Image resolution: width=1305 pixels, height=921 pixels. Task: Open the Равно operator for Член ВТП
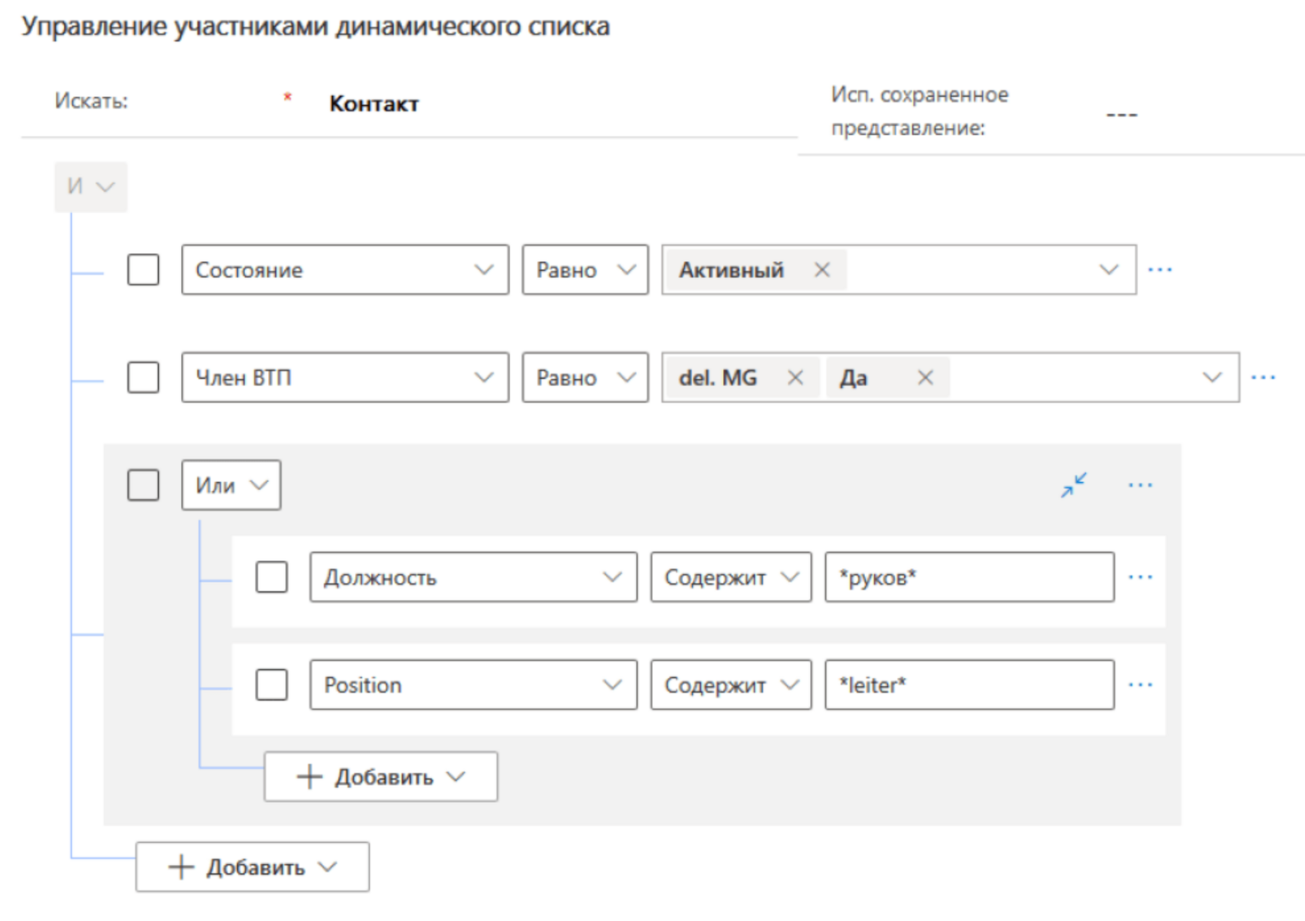click(x=584, y=377)
